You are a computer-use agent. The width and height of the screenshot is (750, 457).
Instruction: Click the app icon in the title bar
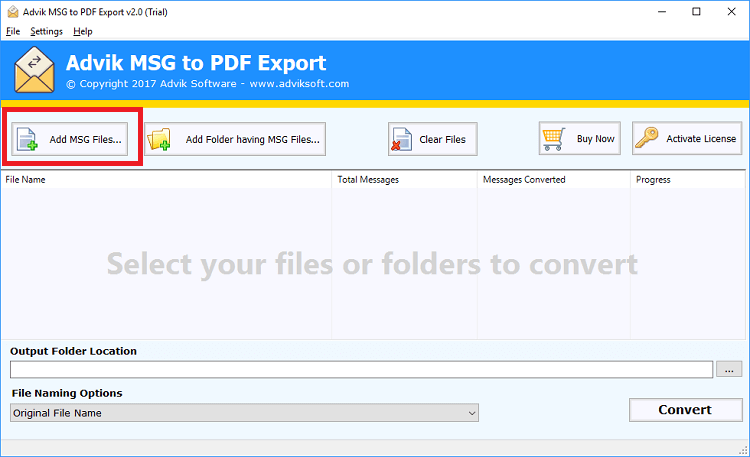pyautogui.click(x=13, y=12)
